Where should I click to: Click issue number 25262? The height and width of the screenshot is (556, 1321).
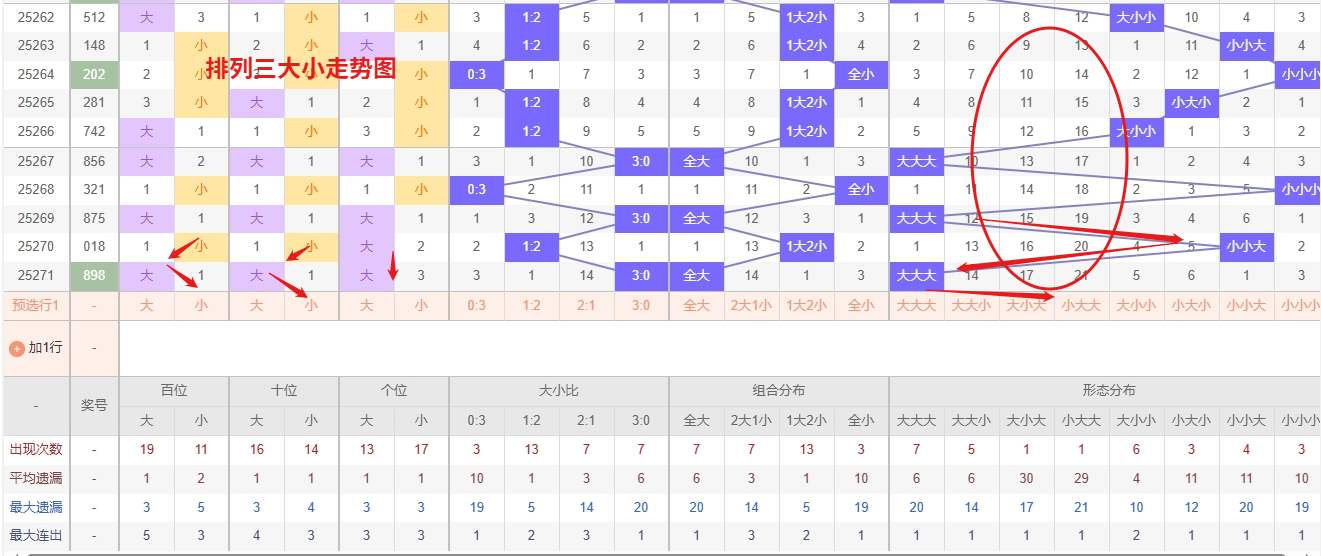click(x=35, y=17)
